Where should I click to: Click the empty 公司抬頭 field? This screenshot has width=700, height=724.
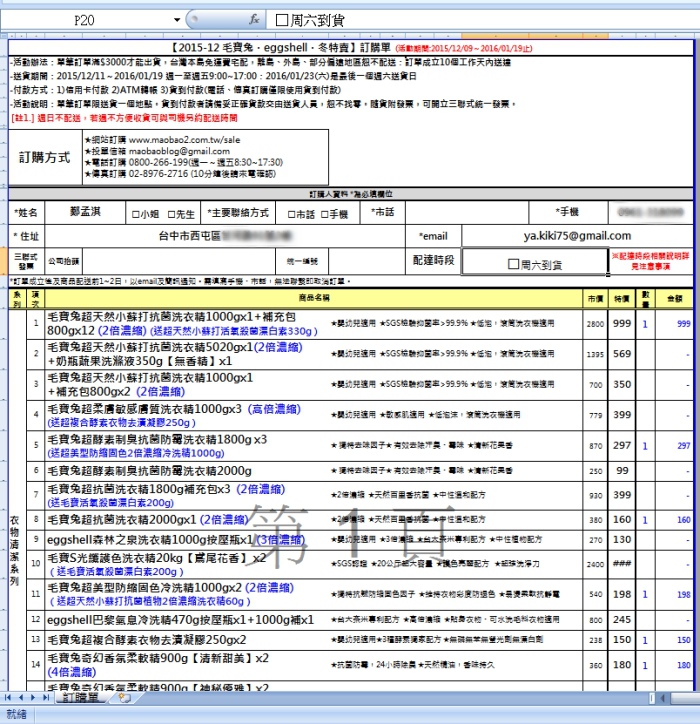pyautogui.click(x=179, y=261)
